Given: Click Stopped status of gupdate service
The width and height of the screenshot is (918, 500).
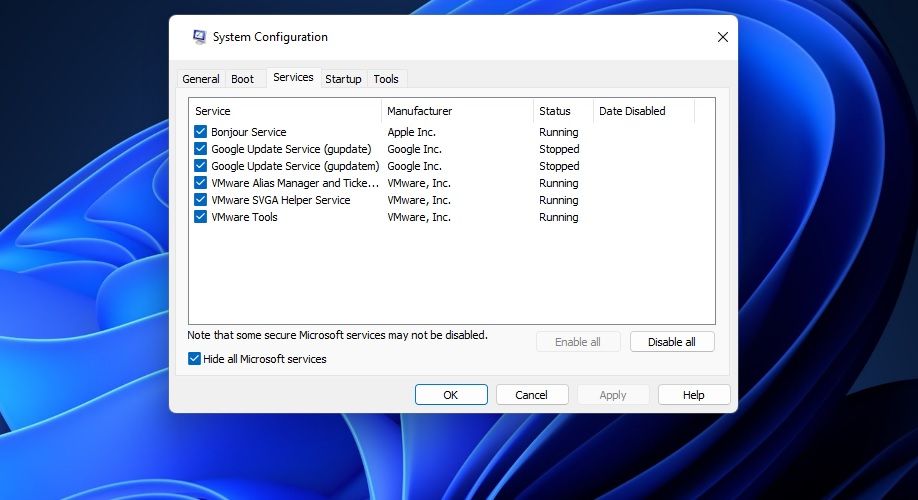Looking at the screenshot, I should click(x=559, y=149).
